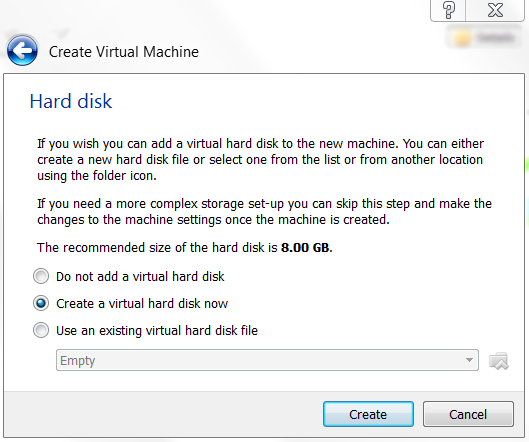This screenshot has height=442, width=529.
Task: Select the 'Do not add a virtual hard disk' radio button
Action: (41, 276)
